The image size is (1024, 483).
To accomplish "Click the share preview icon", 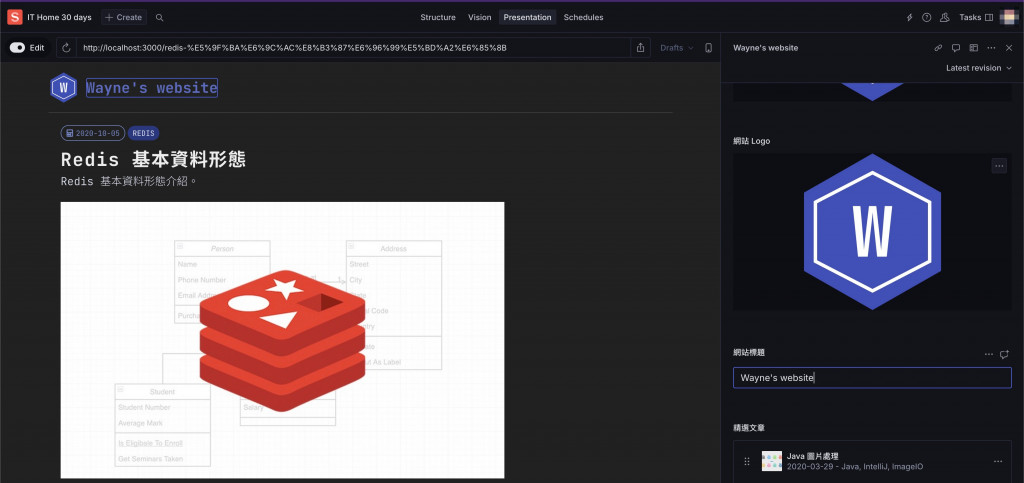I will pyautogui.click(x=640, y=48).
